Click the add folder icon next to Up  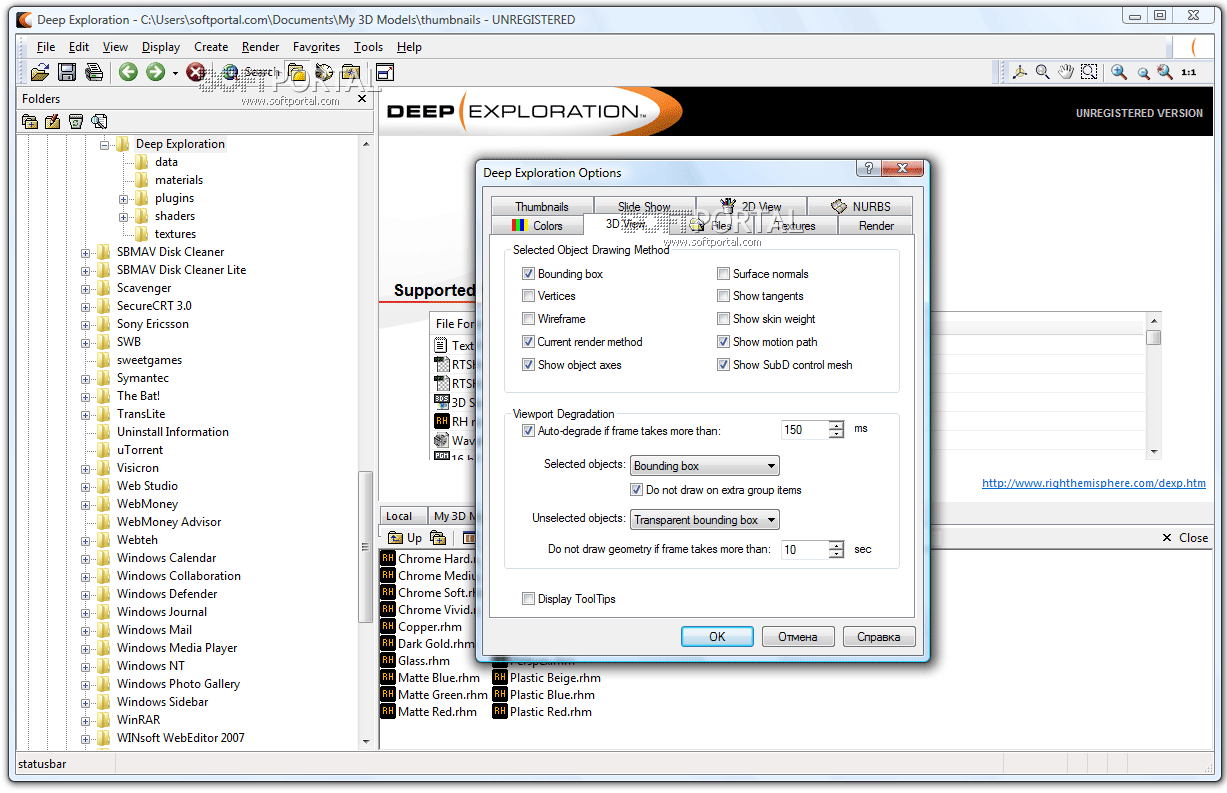438,538
